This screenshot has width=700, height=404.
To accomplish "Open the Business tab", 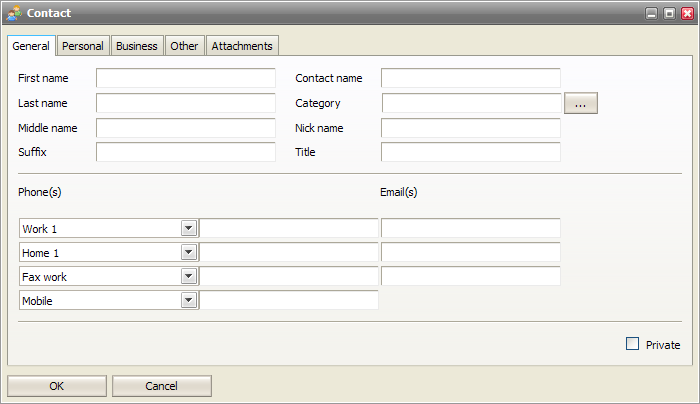I will 136,46.
